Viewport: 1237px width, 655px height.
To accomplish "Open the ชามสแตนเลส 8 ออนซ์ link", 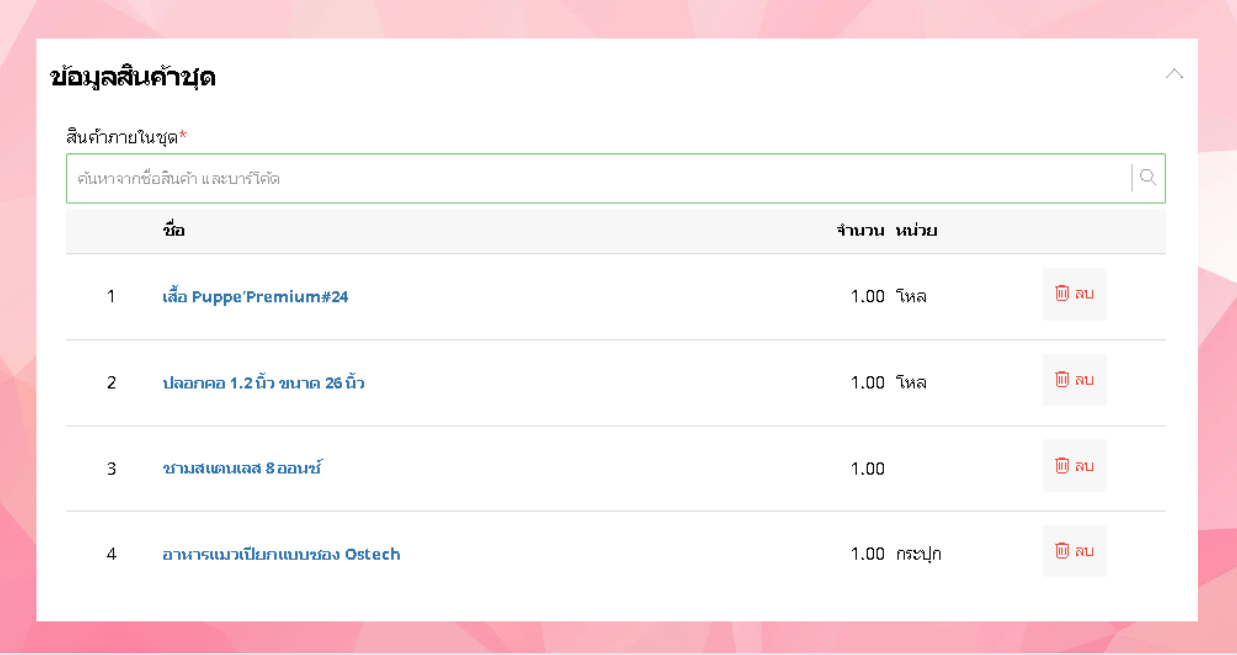I will pos(242,468).
